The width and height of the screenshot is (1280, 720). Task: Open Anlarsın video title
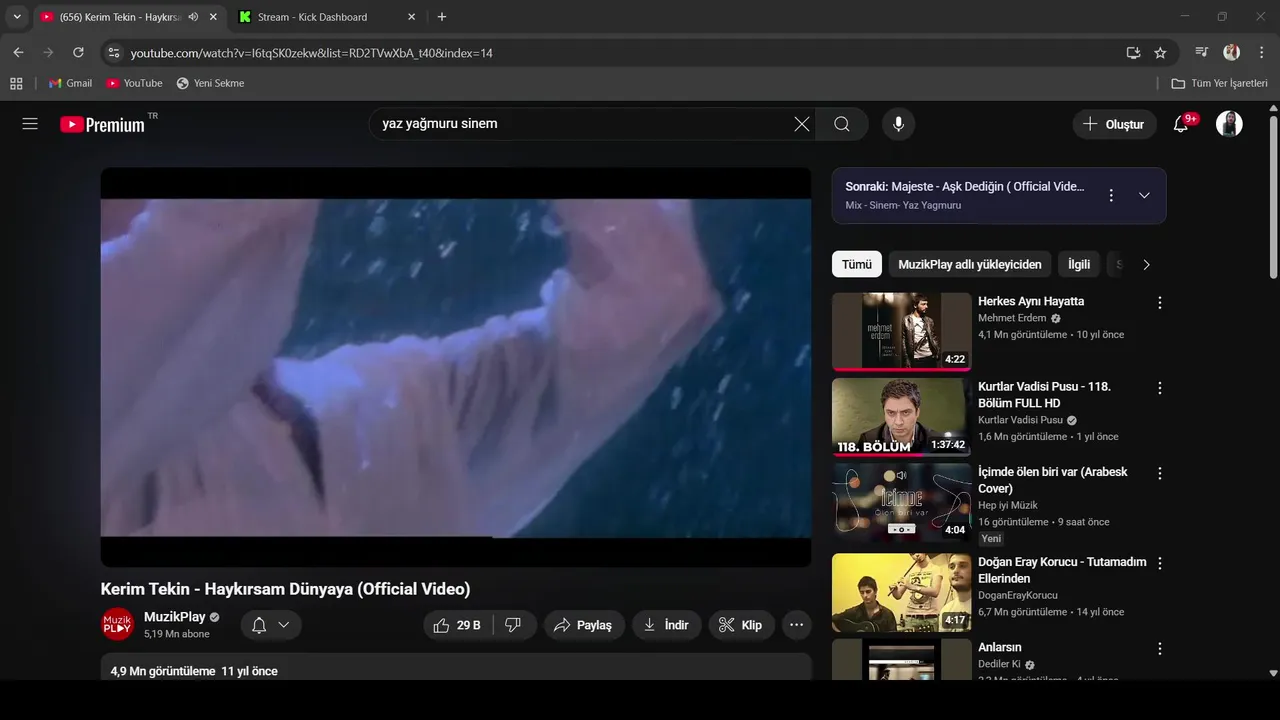pos(999,648)
